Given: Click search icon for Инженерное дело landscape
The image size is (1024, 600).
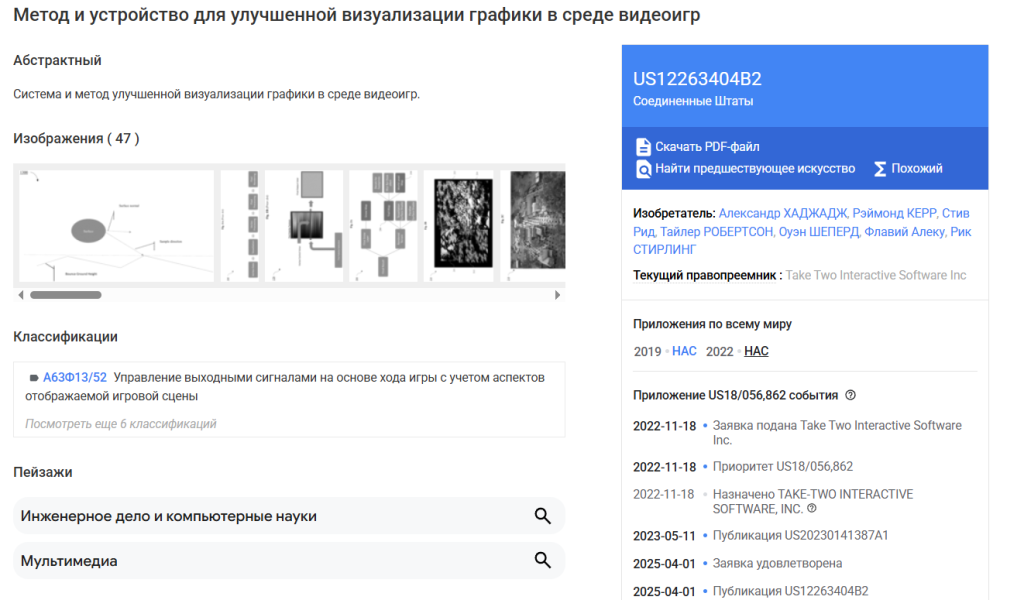Looking at the screenshot, I should [x=543, y=515].
